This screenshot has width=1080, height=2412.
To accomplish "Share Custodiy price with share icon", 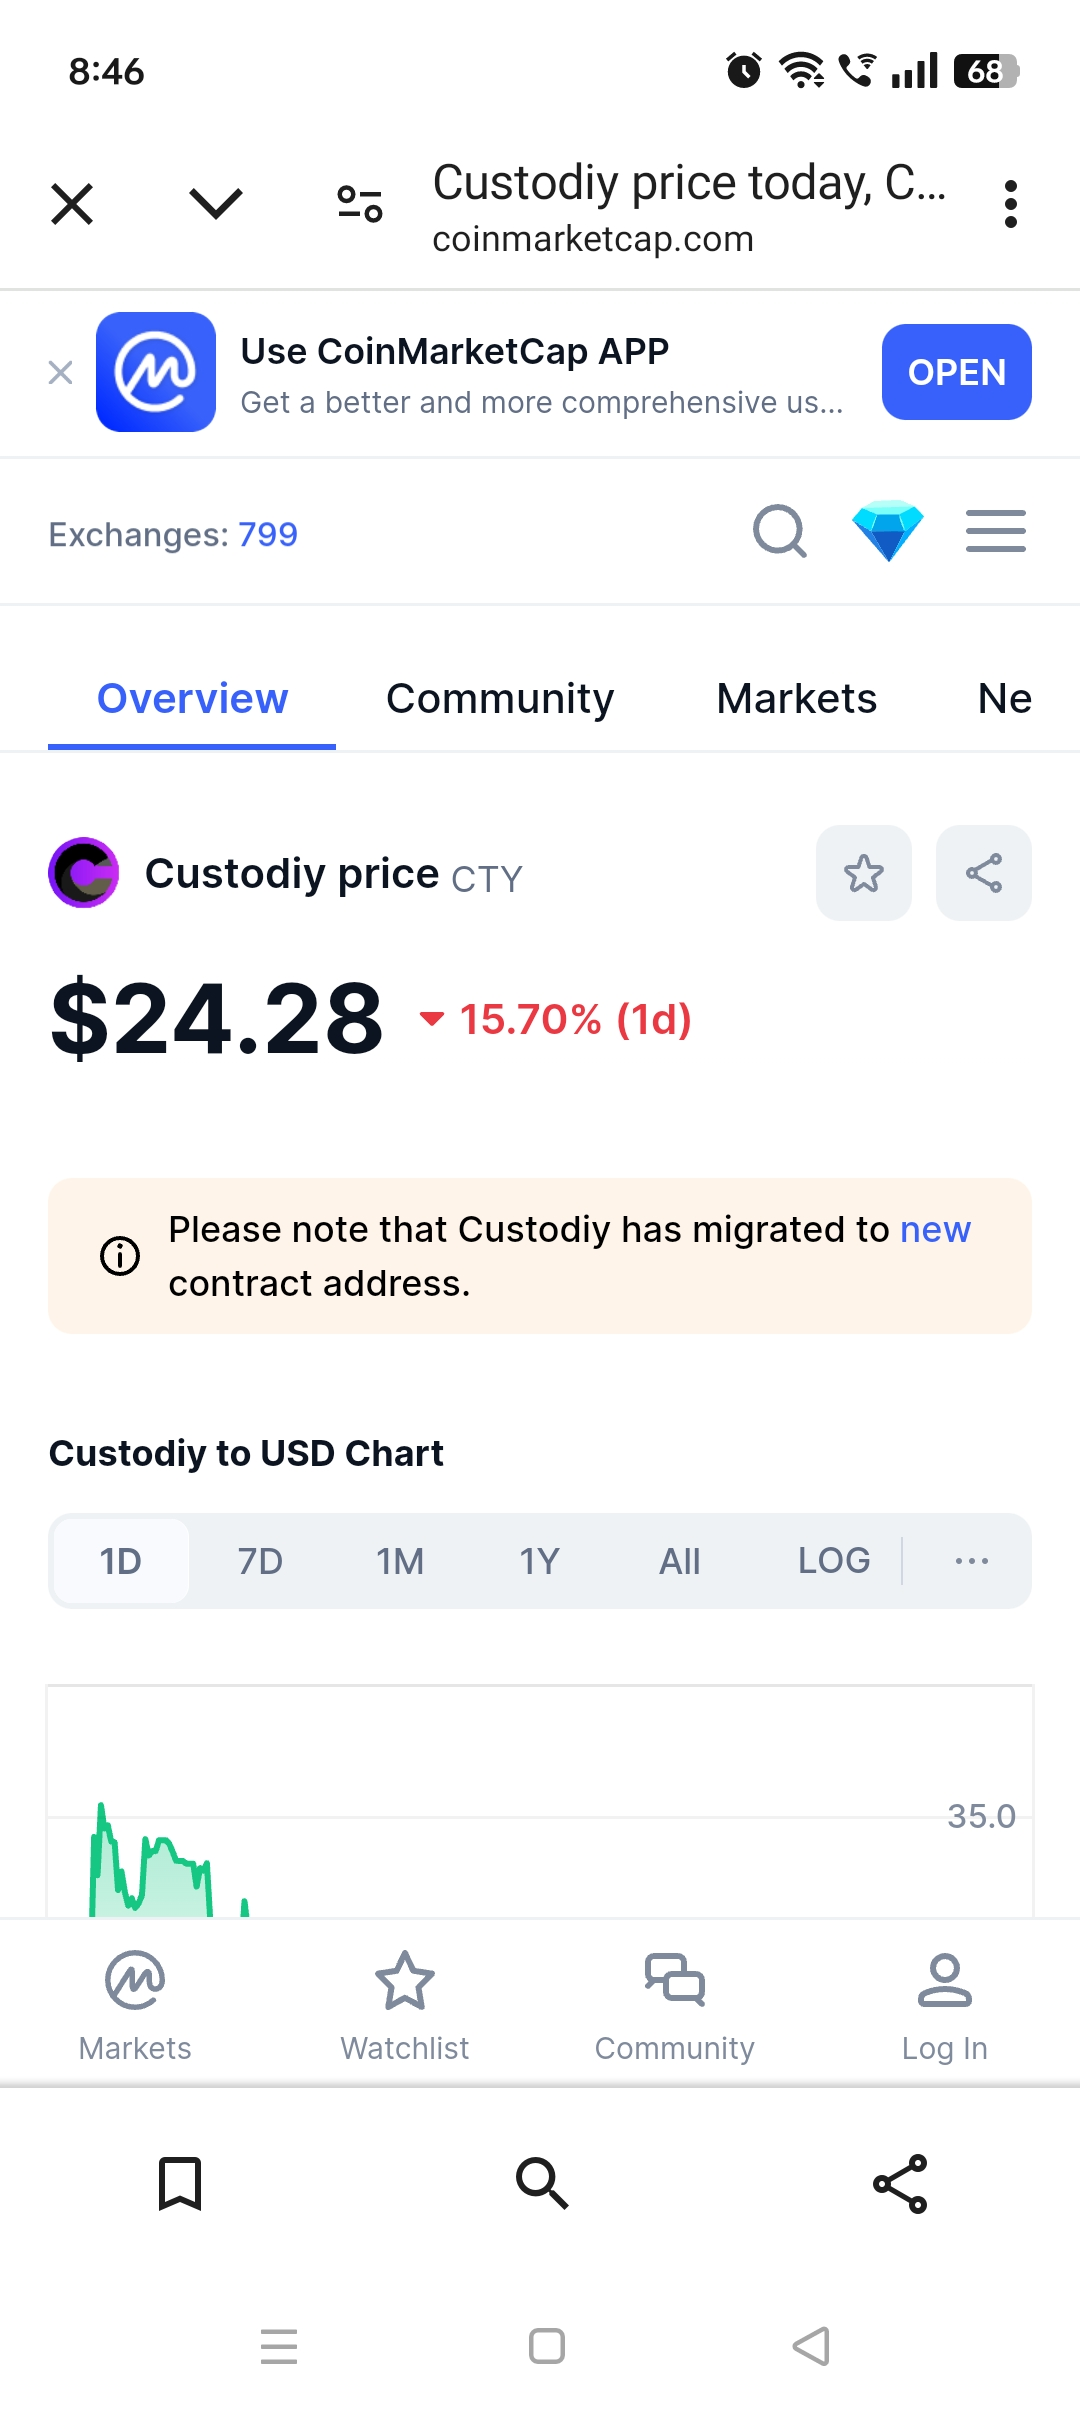I will [983, 873].
